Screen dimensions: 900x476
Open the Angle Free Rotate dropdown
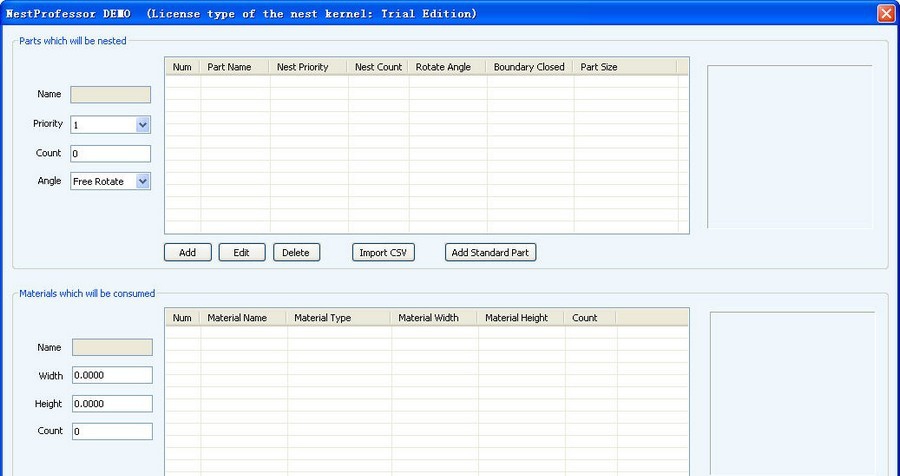(142, 182)
